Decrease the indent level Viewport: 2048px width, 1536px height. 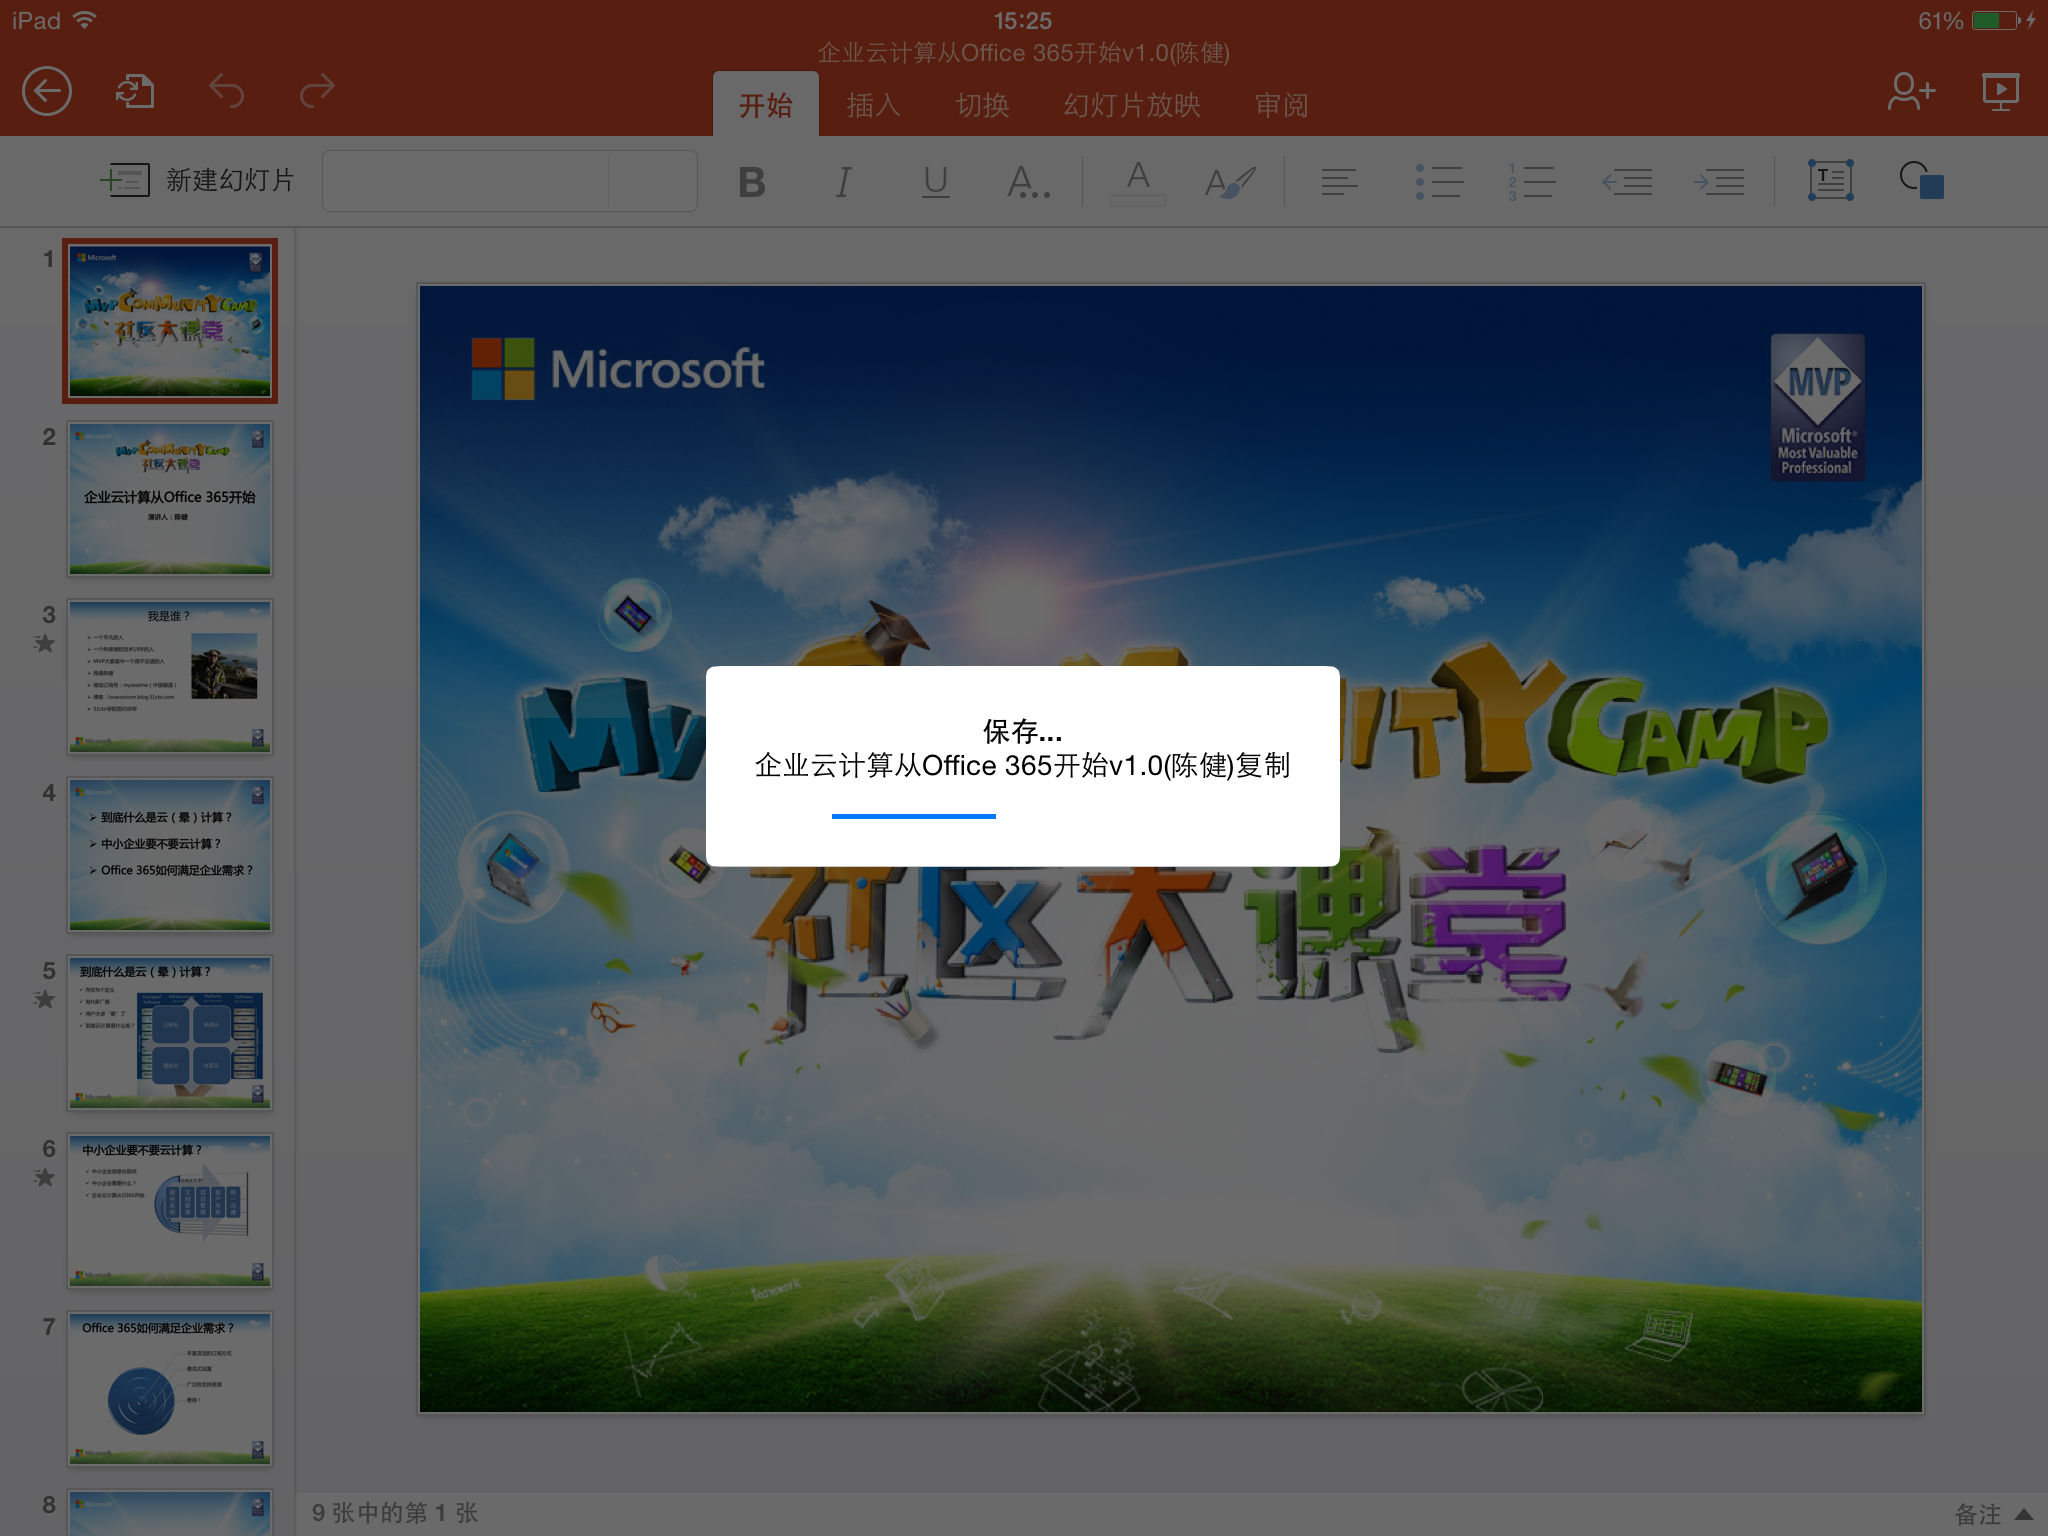coord(1627,182)
